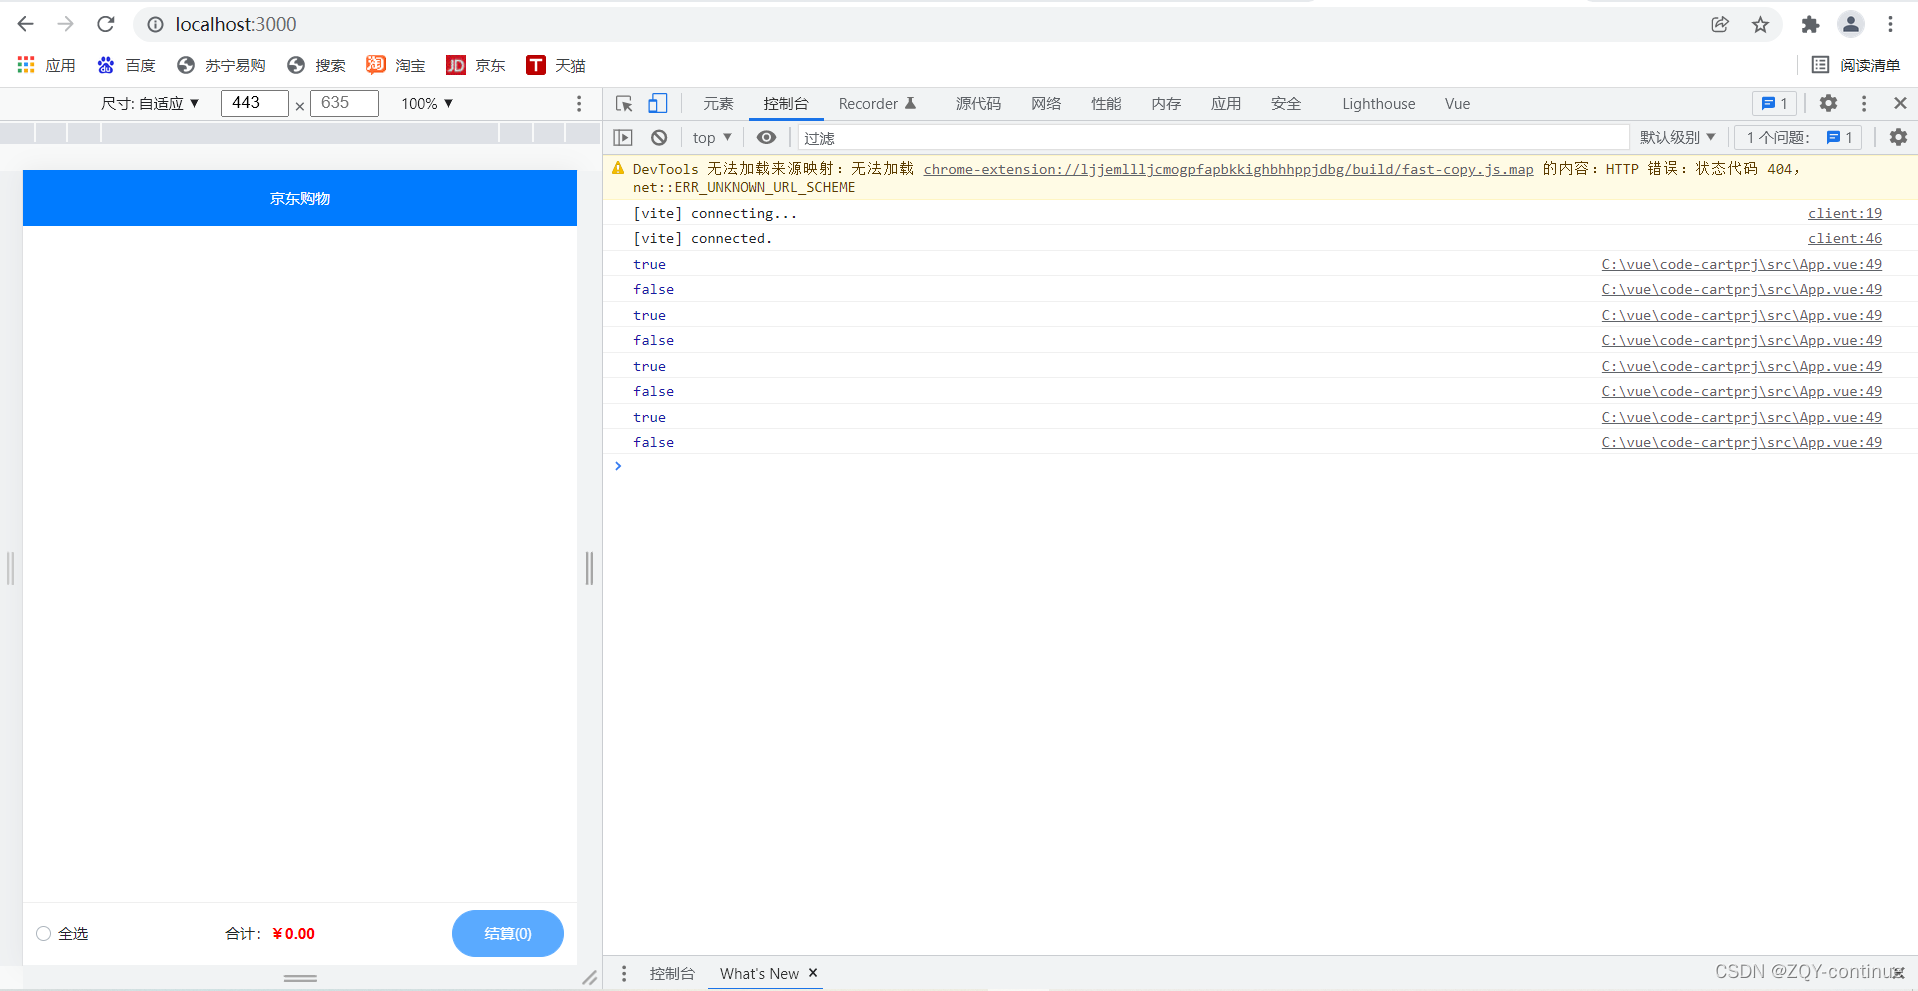The width and height of the screenshot is (1918, 991).
Task: Switch to DevTools 应用 tab
Action: pos(1226,103)
